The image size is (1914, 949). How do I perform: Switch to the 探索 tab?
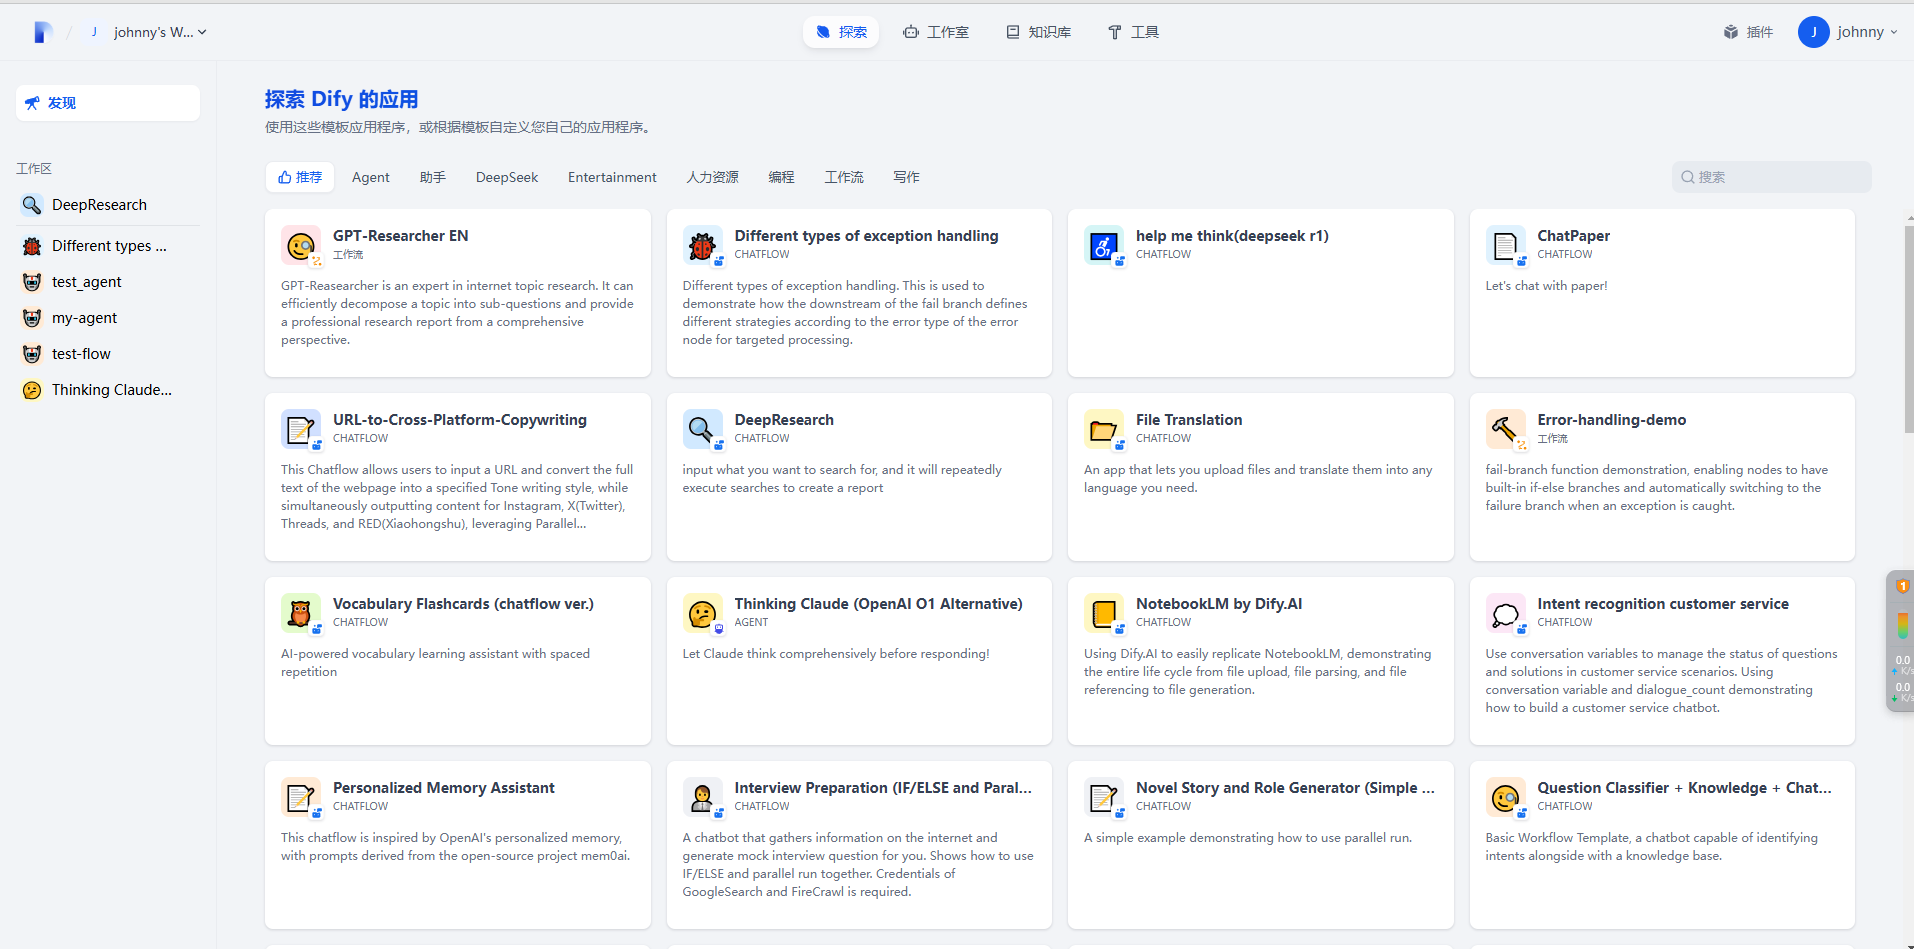[841, 32]
